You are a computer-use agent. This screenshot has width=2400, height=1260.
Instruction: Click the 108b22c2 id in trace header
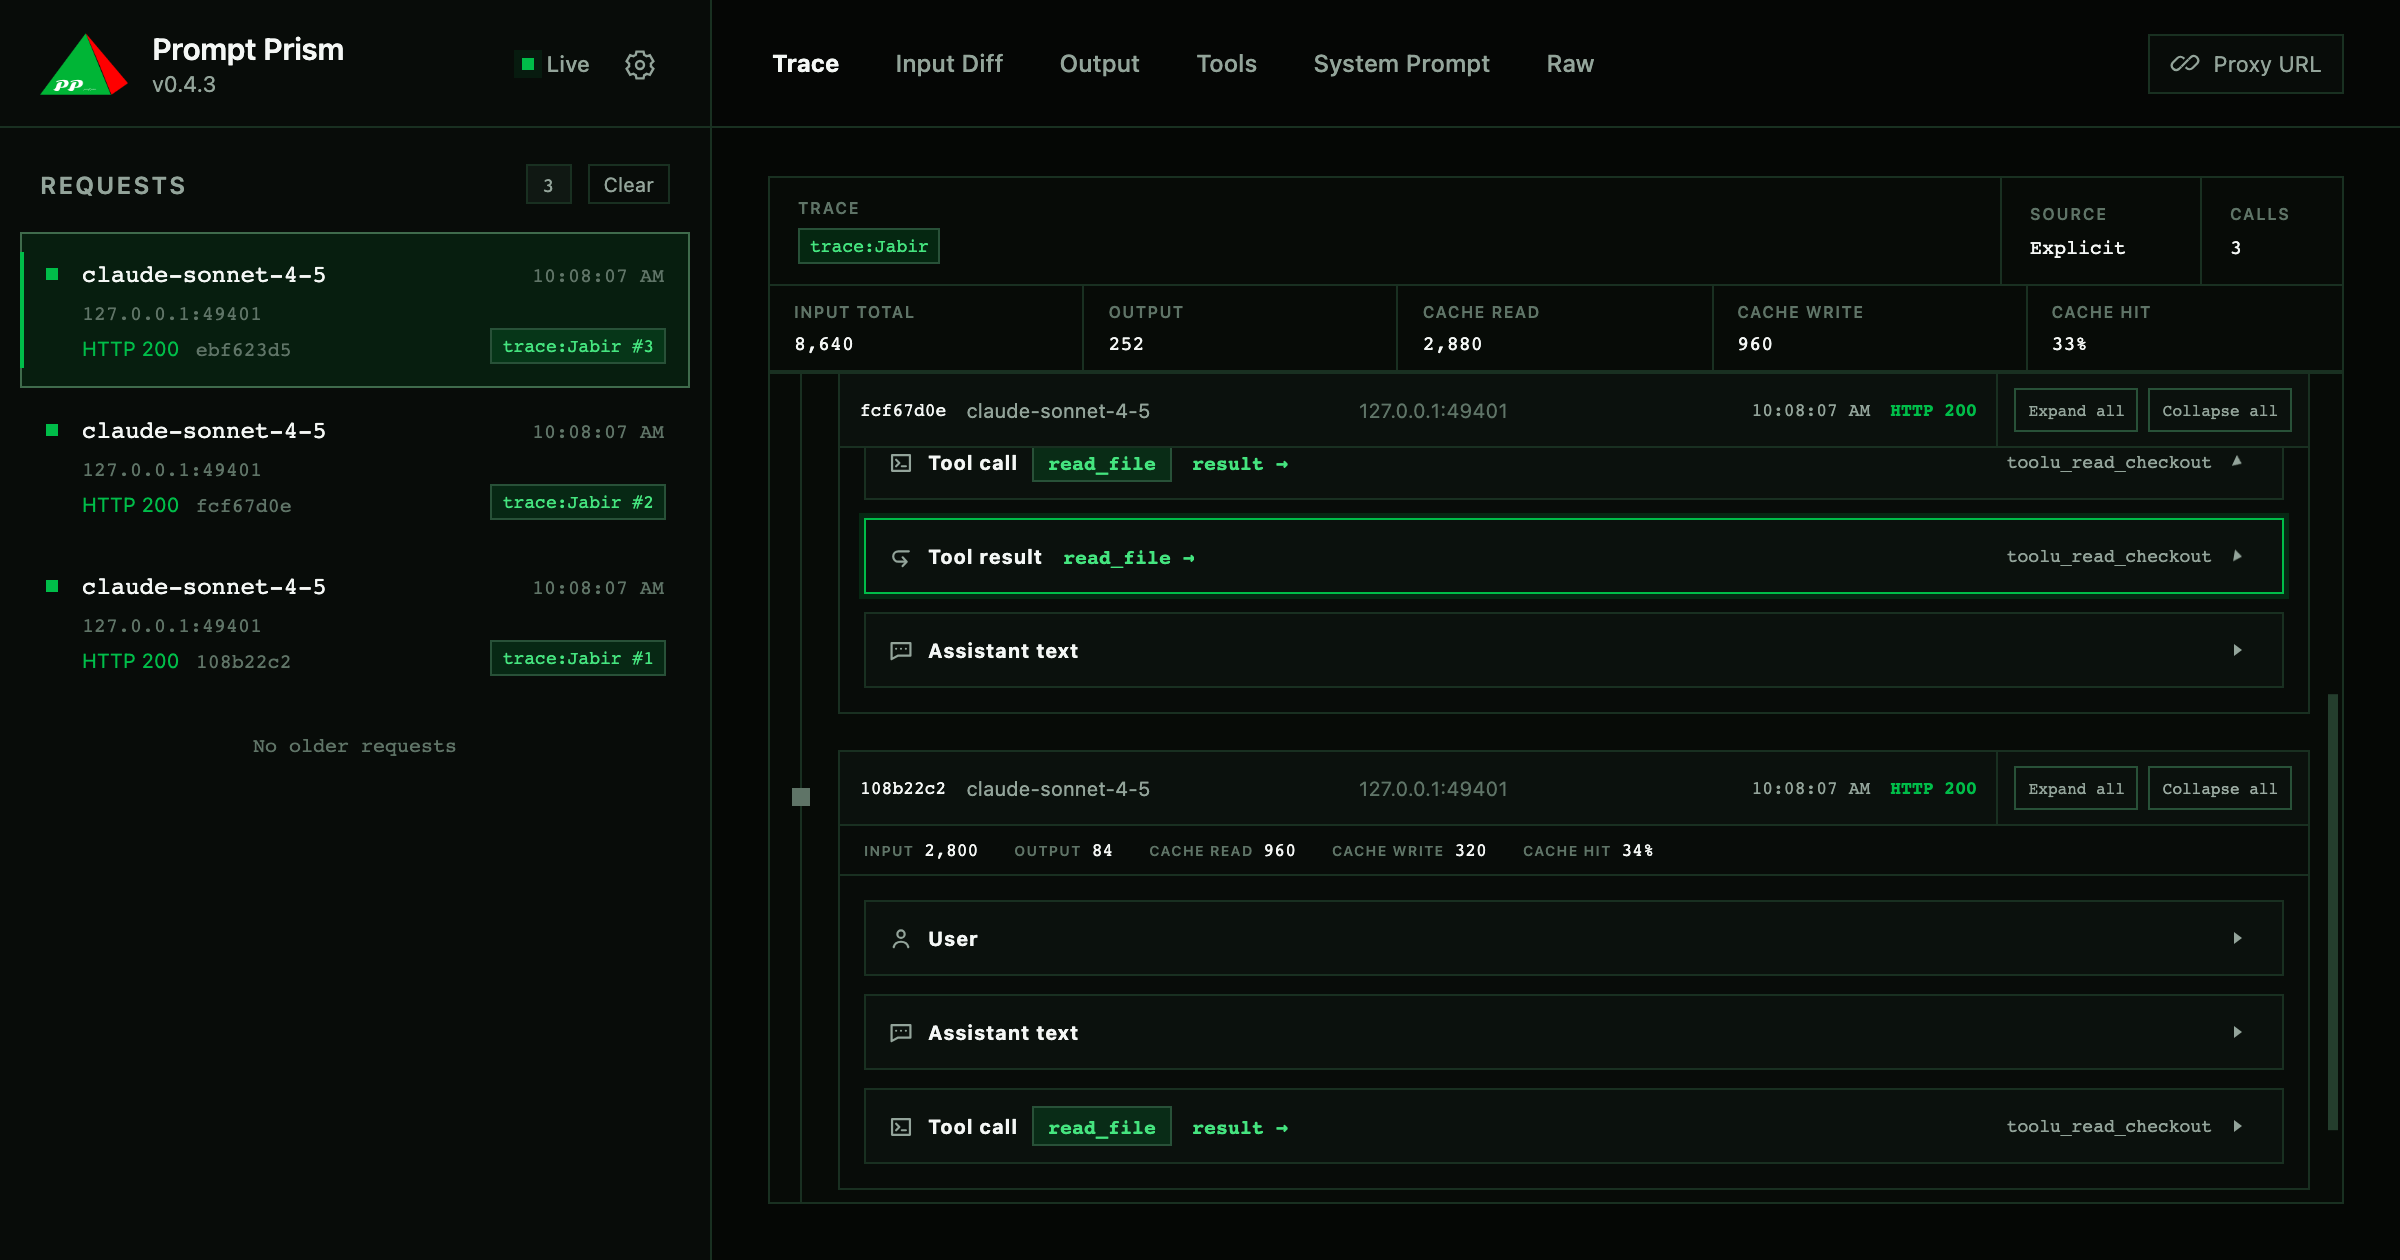tap(903, 789)
